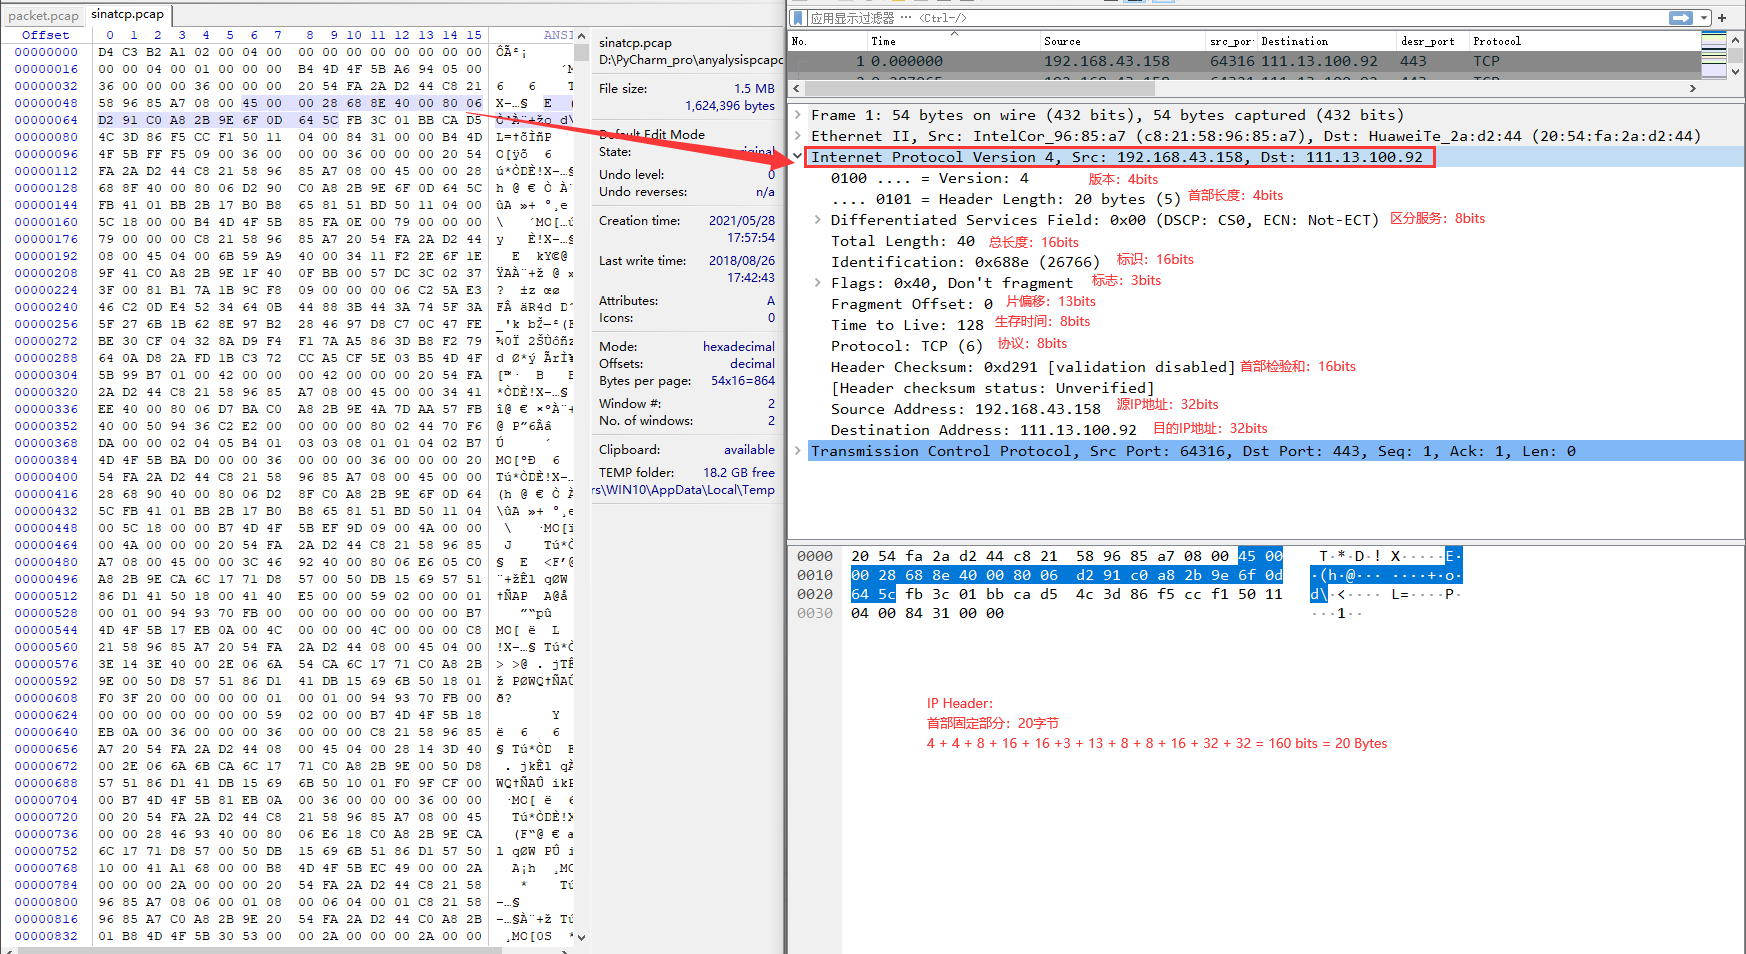Select 'Fragment Offset: 0' row
The image size is (1746, 954).
[x=911, y=304]
